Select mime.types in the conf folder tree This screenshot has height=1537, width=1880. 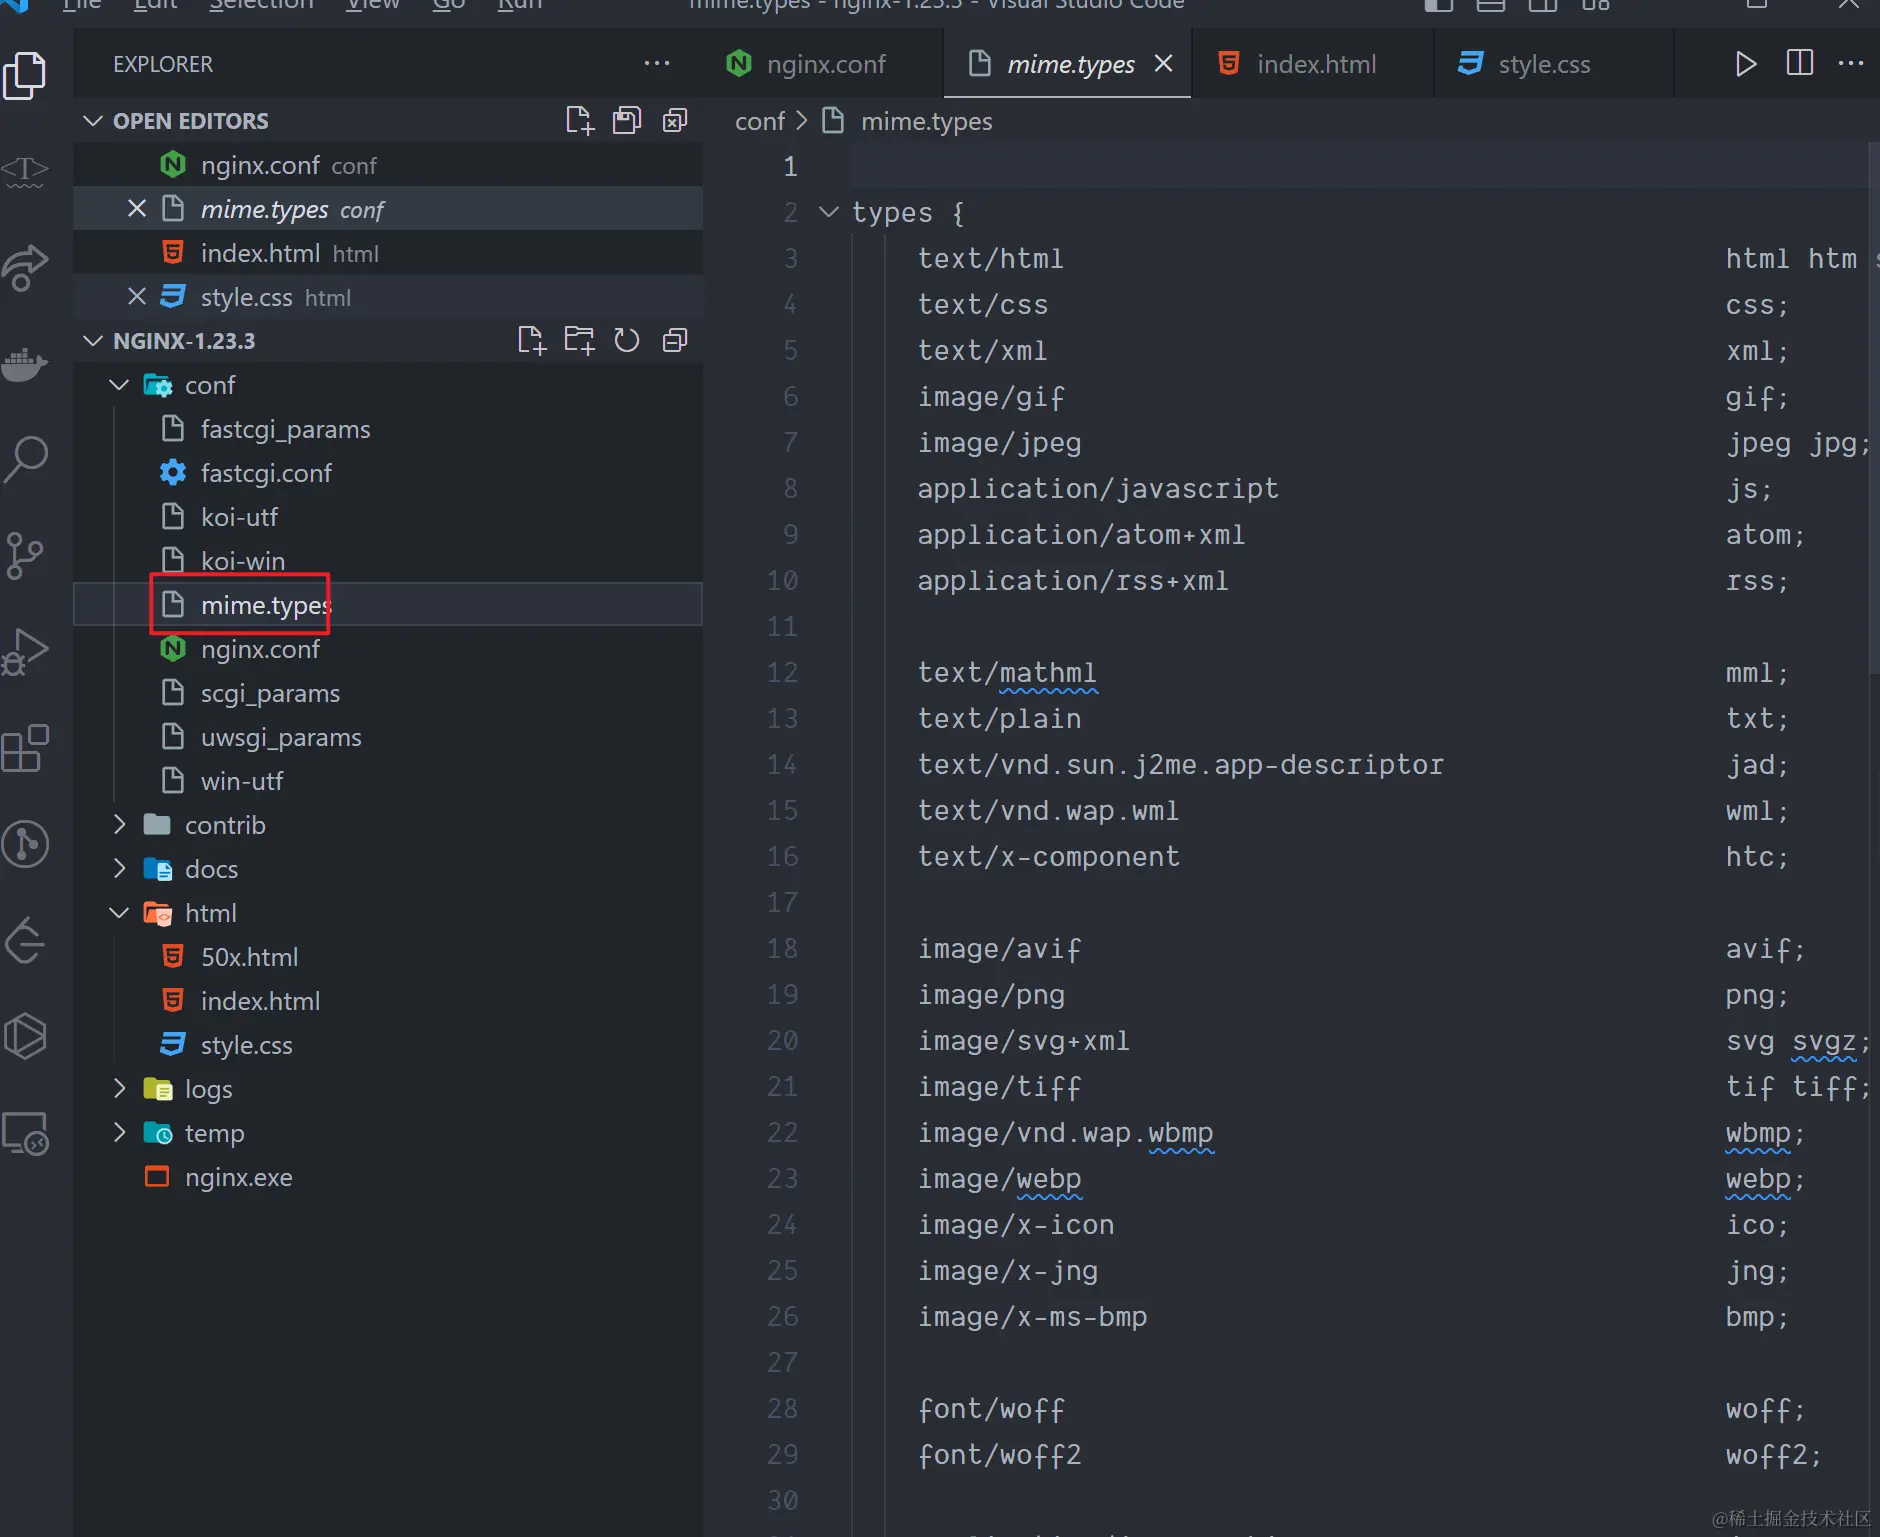point(388,604)
